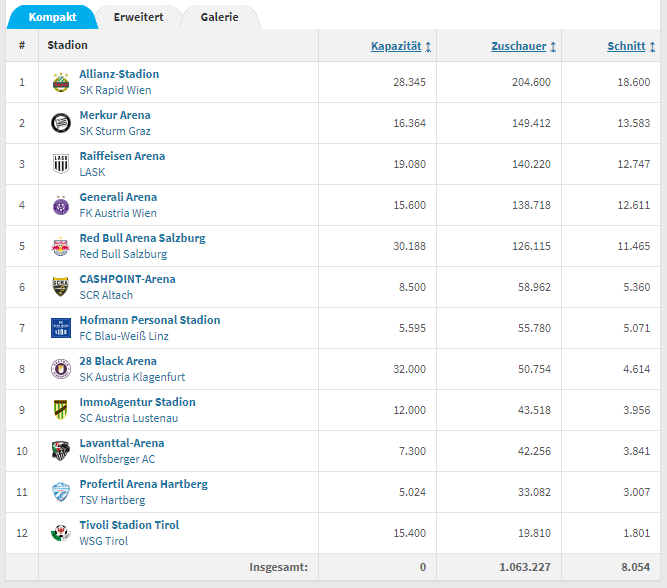The image size is (667, 588).
Task: Select the Red Bull Salzburg logo
Action: click(61, 246)
